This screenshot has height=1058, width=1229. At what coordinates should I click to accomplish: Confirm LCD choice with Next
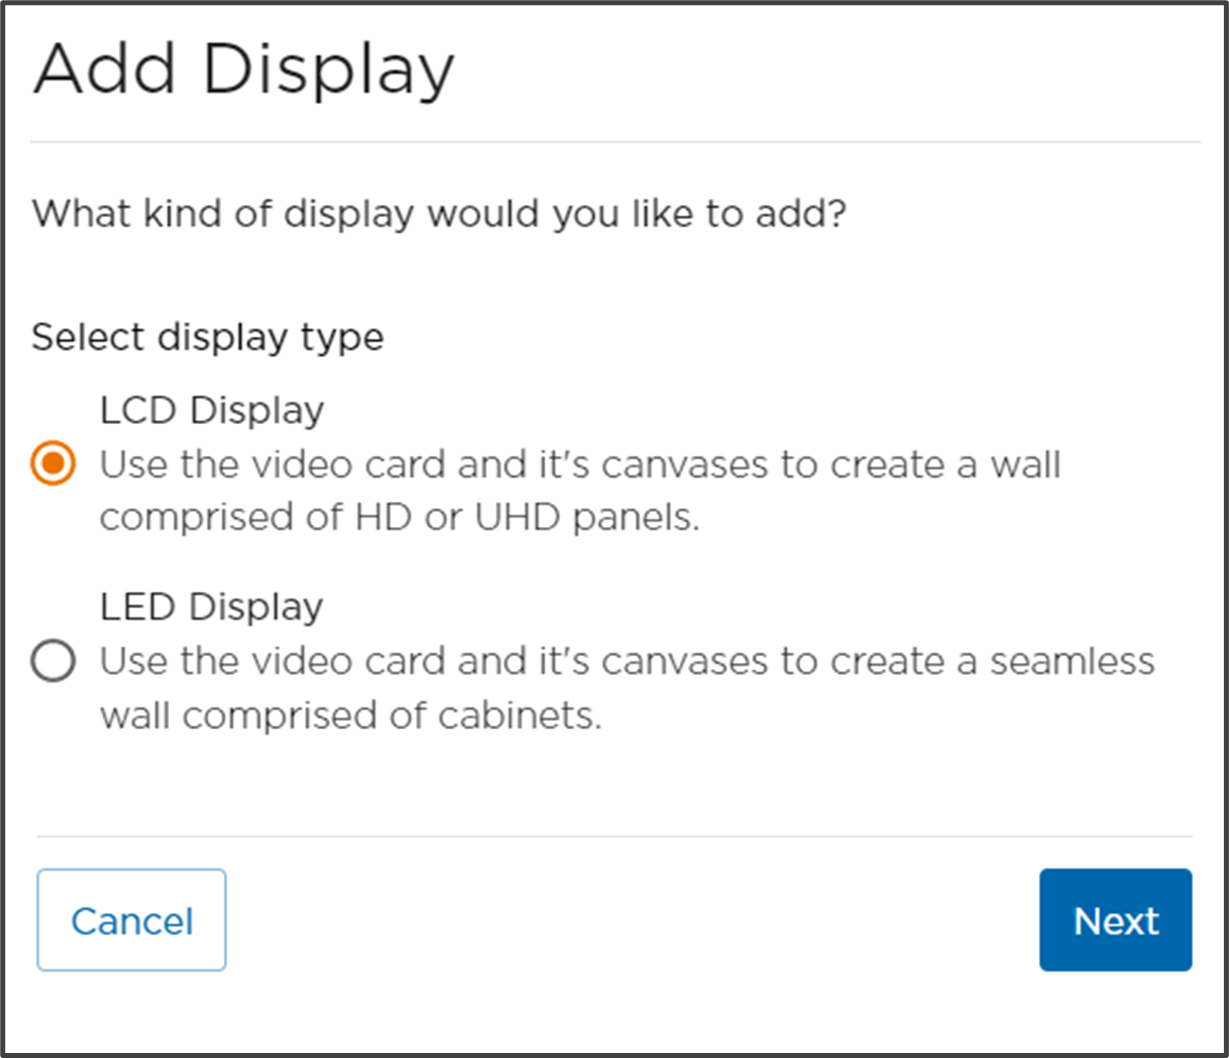[x=1115, y=919]
